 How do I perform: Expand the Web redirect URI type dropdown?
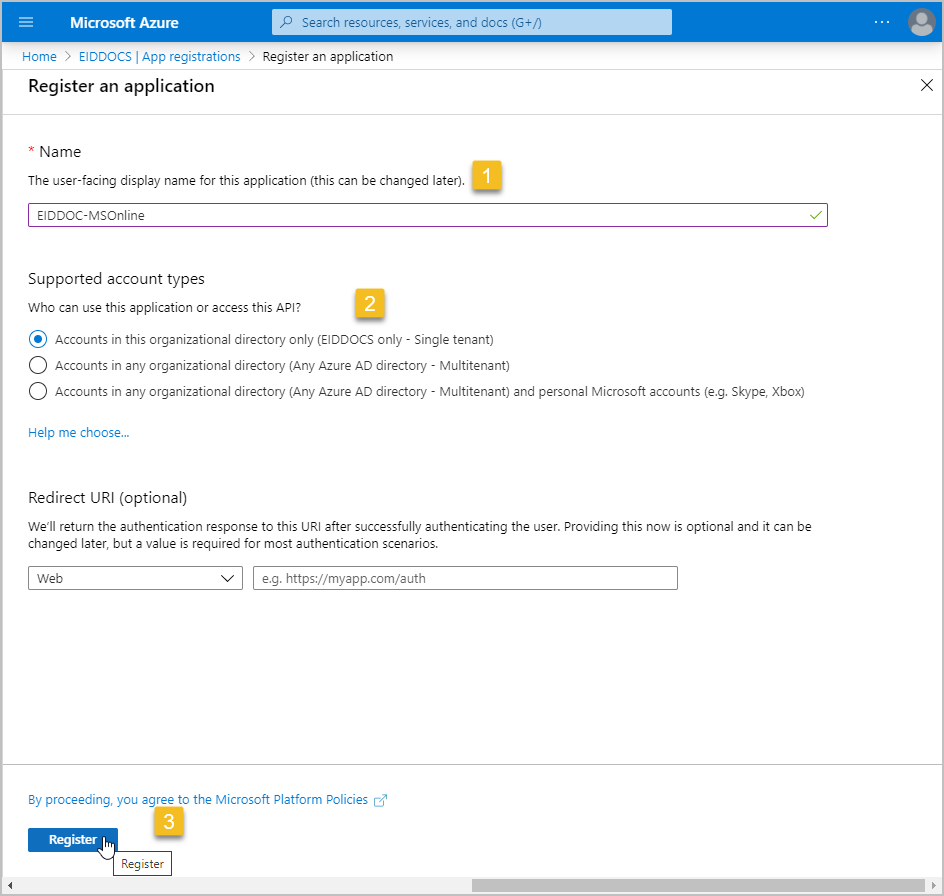135,578
